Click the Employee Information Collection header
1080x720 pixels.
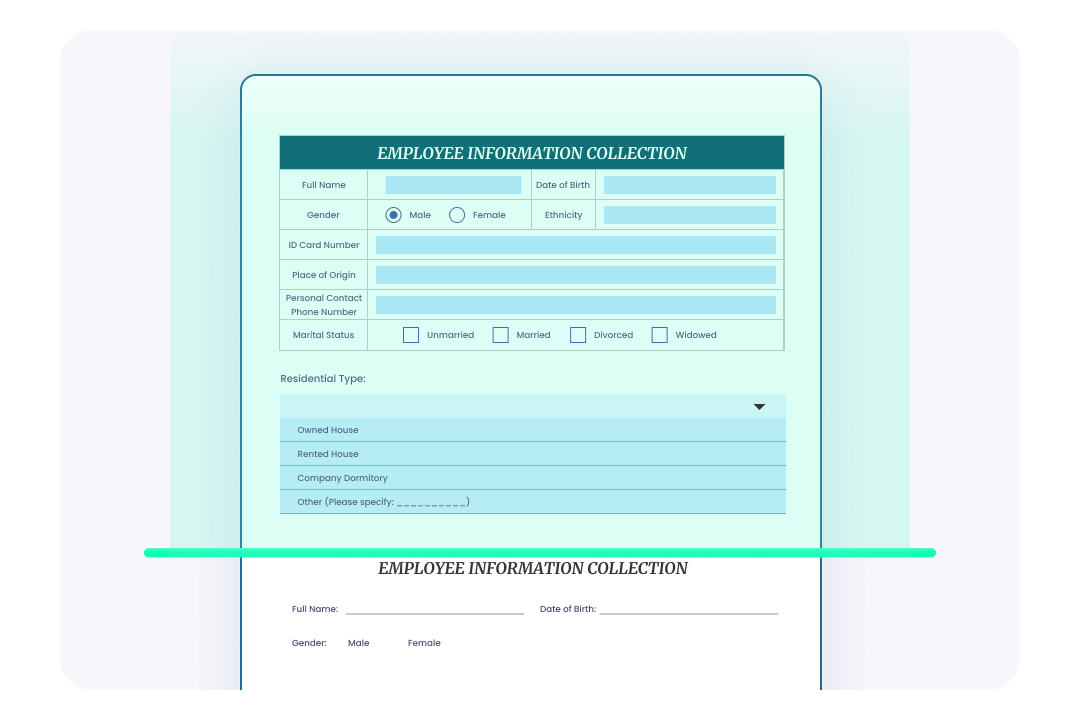[531, 152]
